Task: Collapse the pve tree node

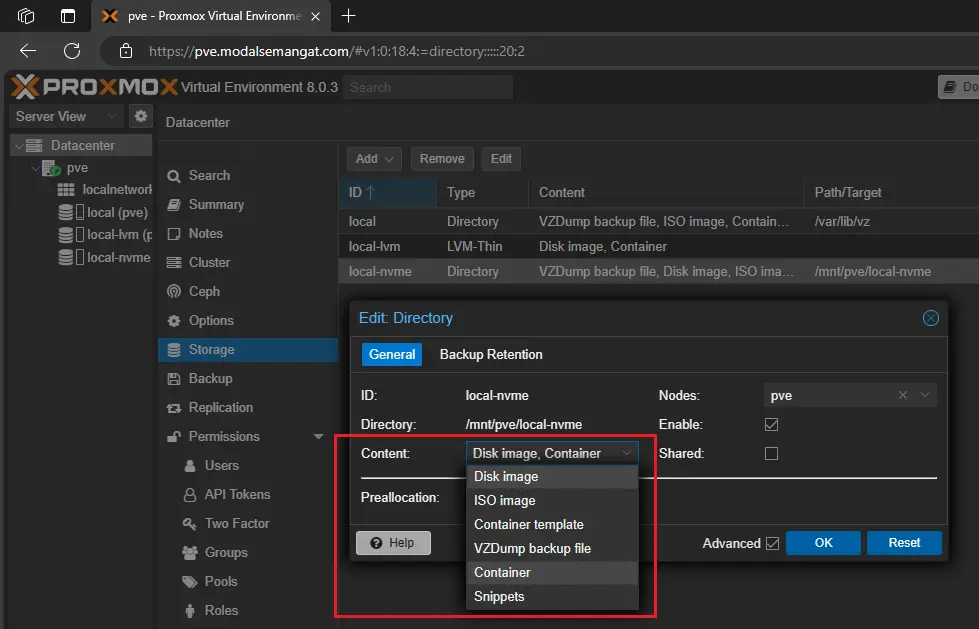Action: (36, 168)
